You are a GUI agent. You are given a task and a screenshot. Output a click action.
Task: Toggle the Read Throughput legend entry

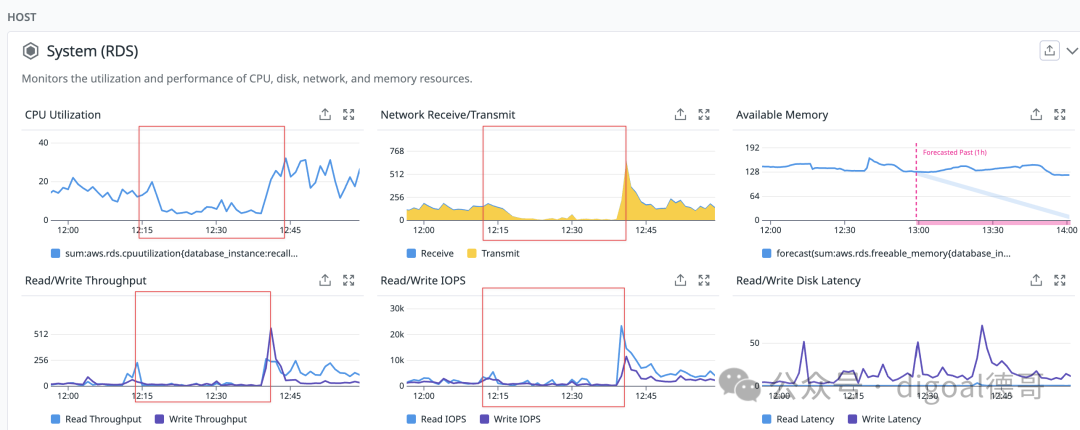[96, 419]
